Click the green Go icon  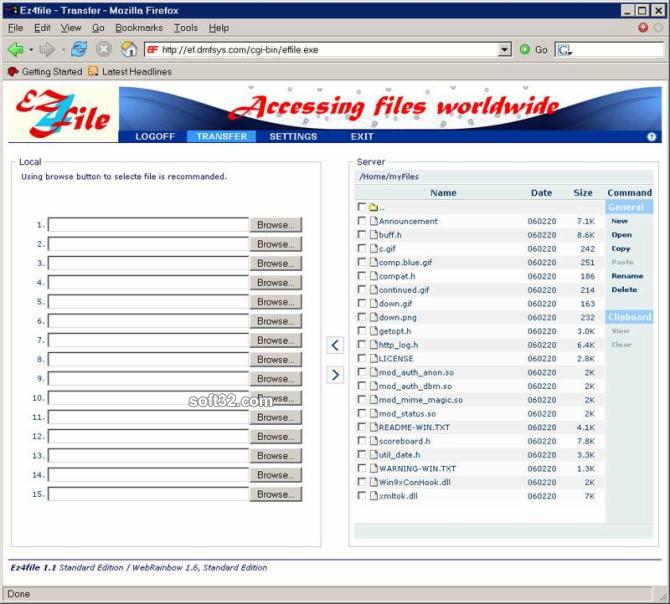pyautogui.click(x=525, y=50)
